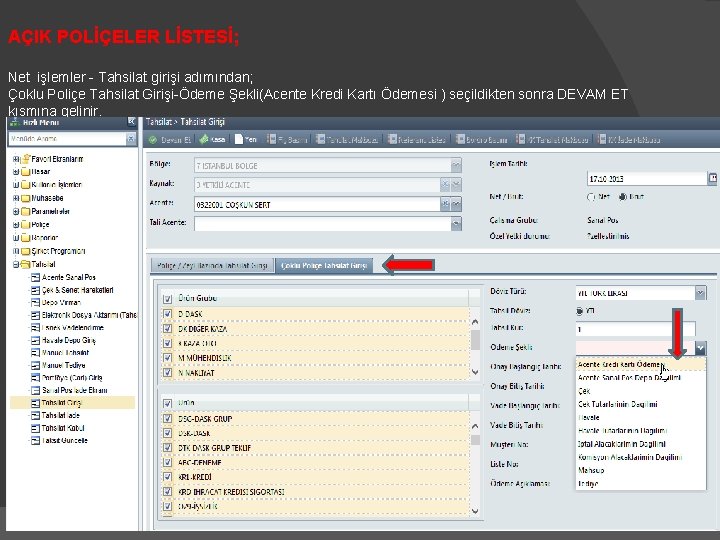Open Tahsilat Kabul screen
The width and height of the screenshot is (720, 540).
(x=58, y=428)
